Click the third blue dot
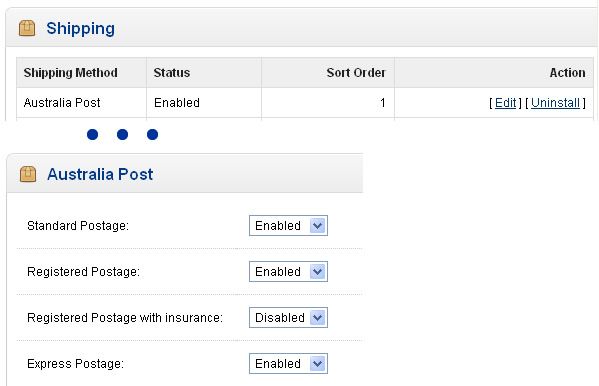Viewport: 599px width, 386px height. click(x=152, y=135)
